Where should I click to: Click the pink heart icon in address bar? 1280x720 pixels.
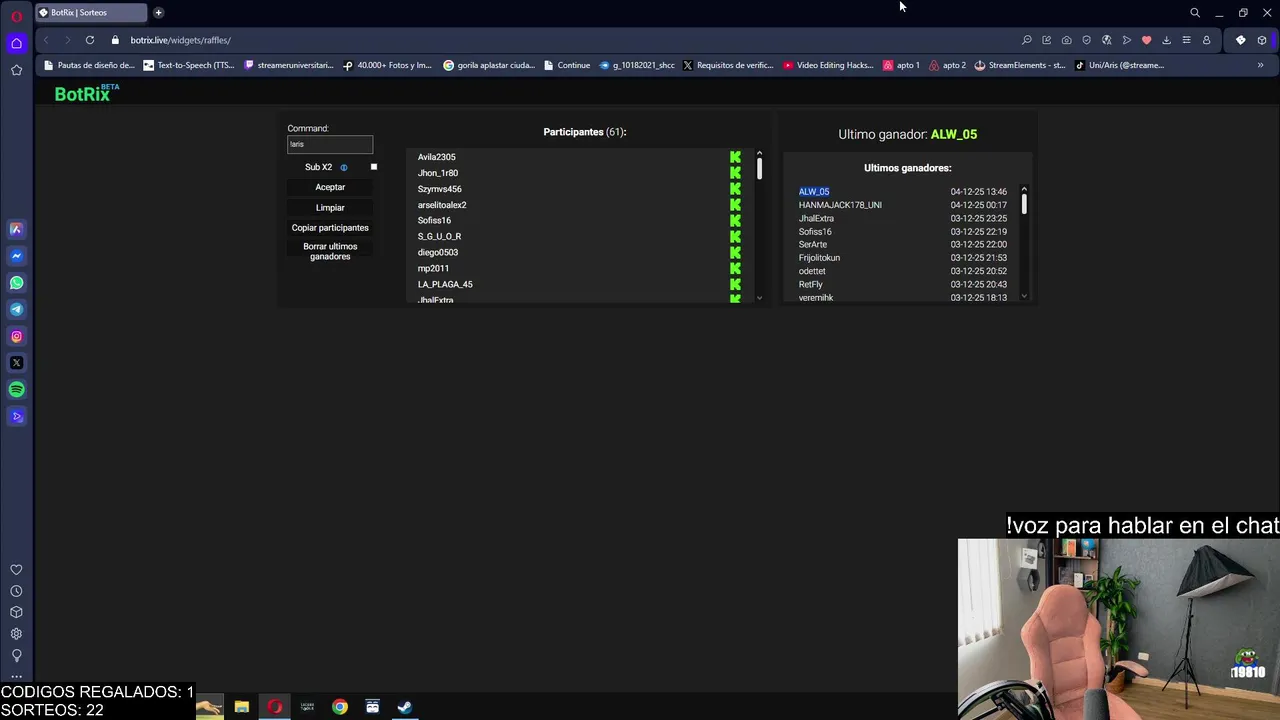(1147, 40)
